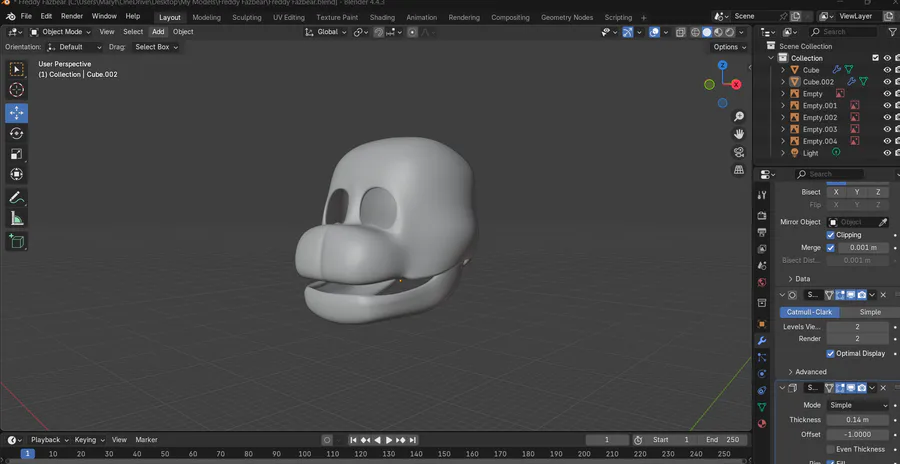Toggle the camera view icon
Screen dimensions: 900x464
[x=739, y=152]
